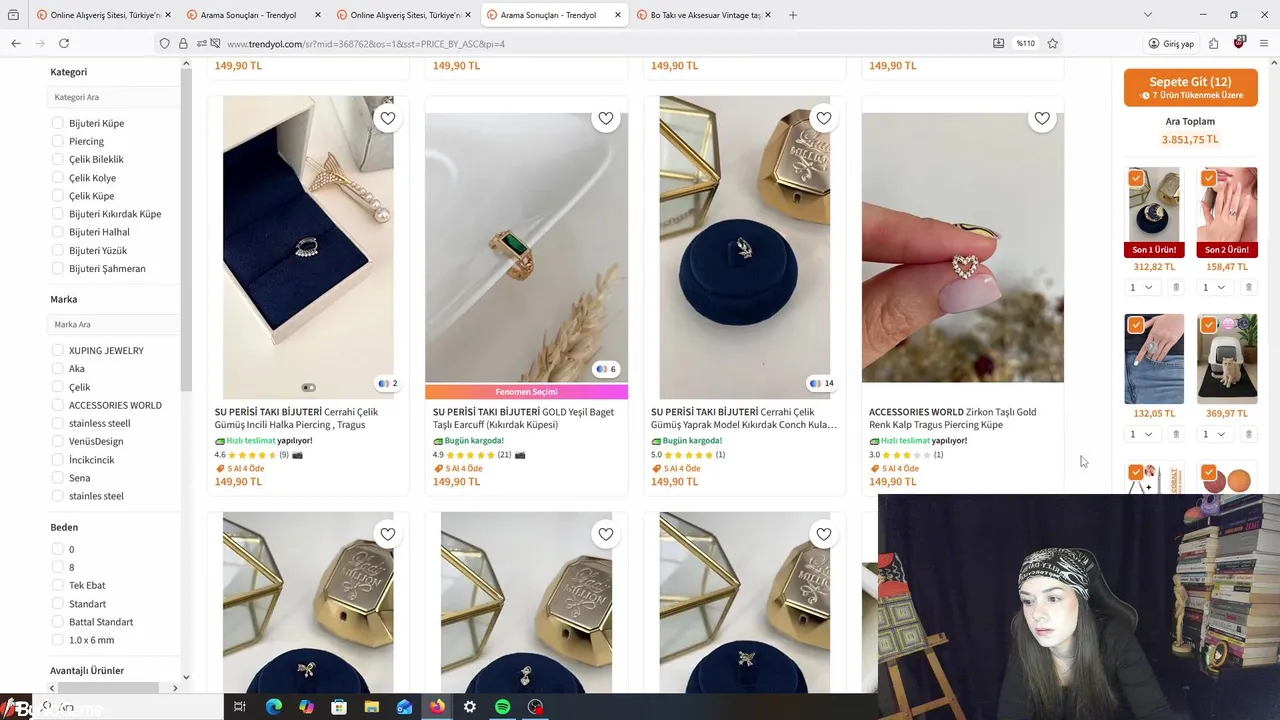Image resolution: width=1280 pixels, height=720 pixels.
Task: Go to cart via Sepete Git (12)
Action: click(1190, 87)
